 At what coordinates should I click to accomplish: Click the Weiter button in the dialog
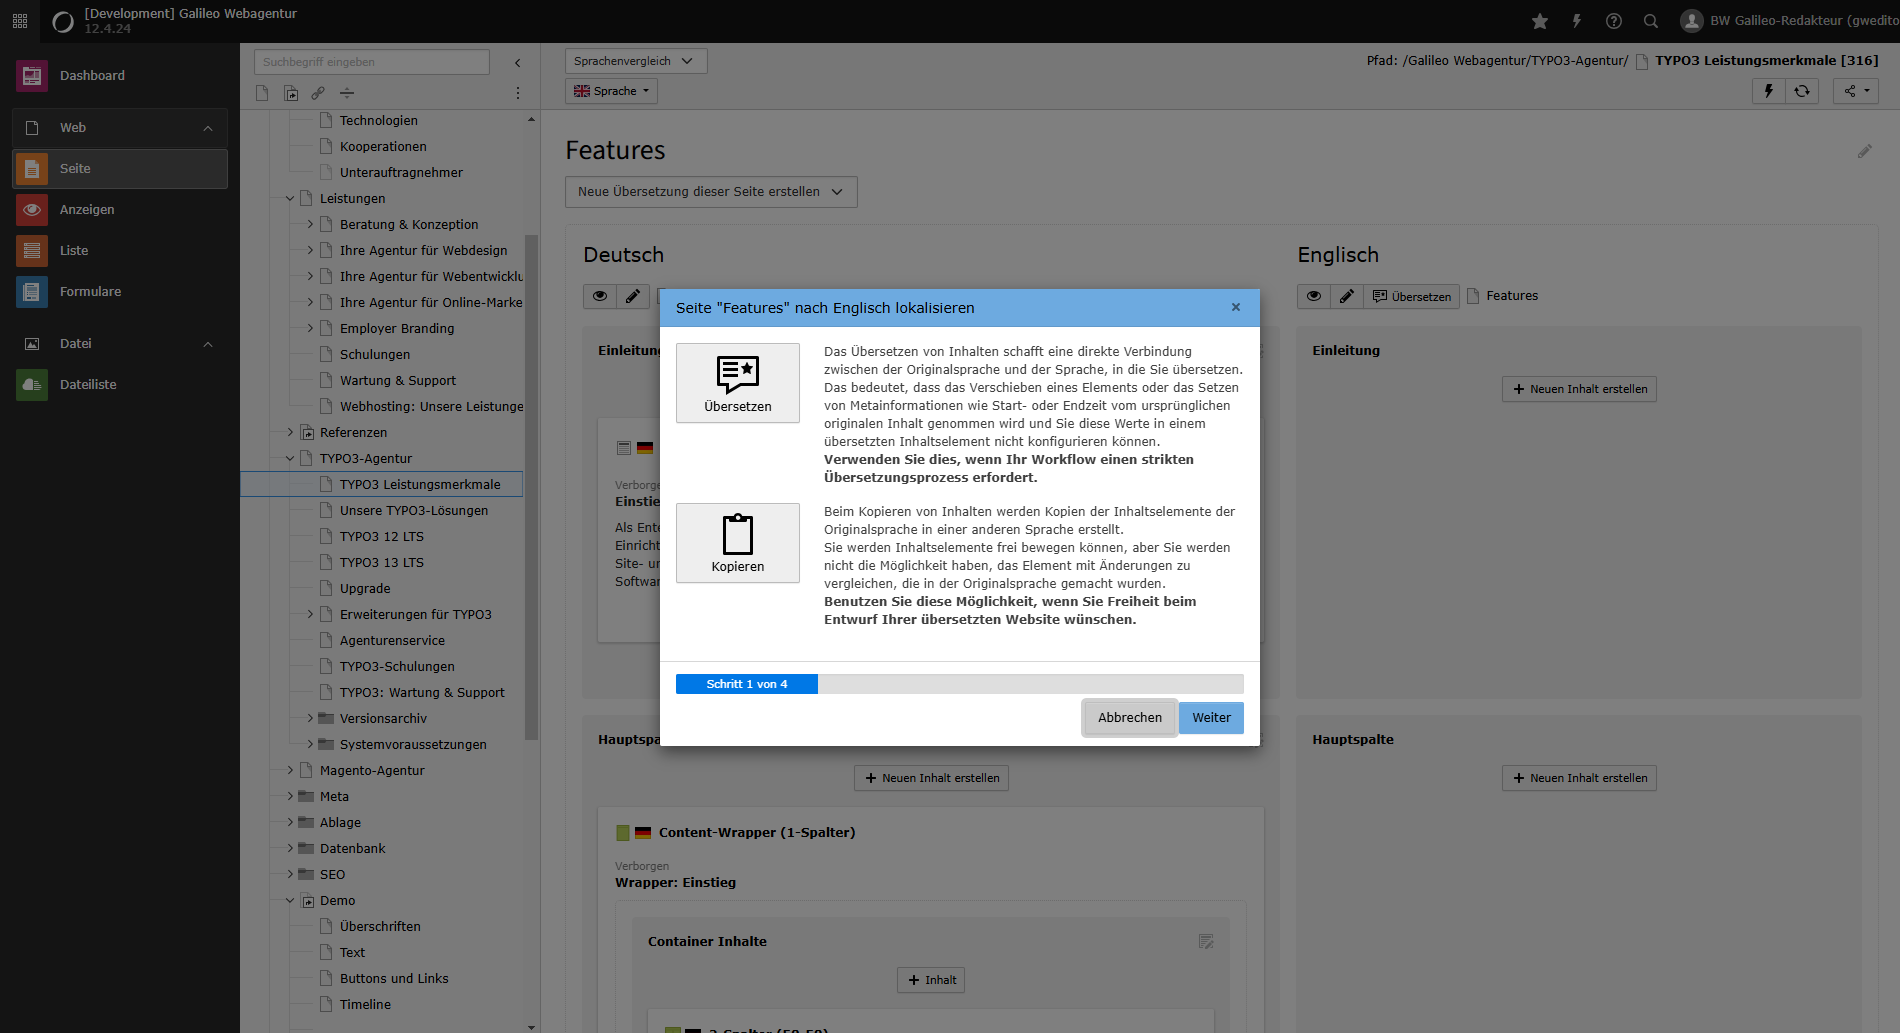click(1210, 718)
